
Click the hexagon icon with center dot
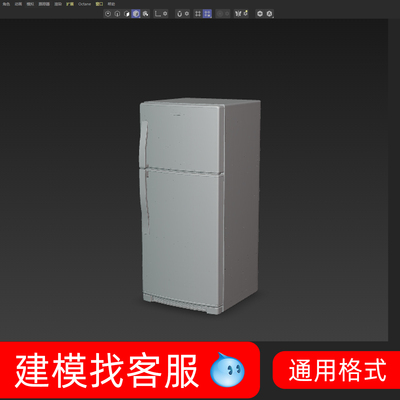pos(260,14)
